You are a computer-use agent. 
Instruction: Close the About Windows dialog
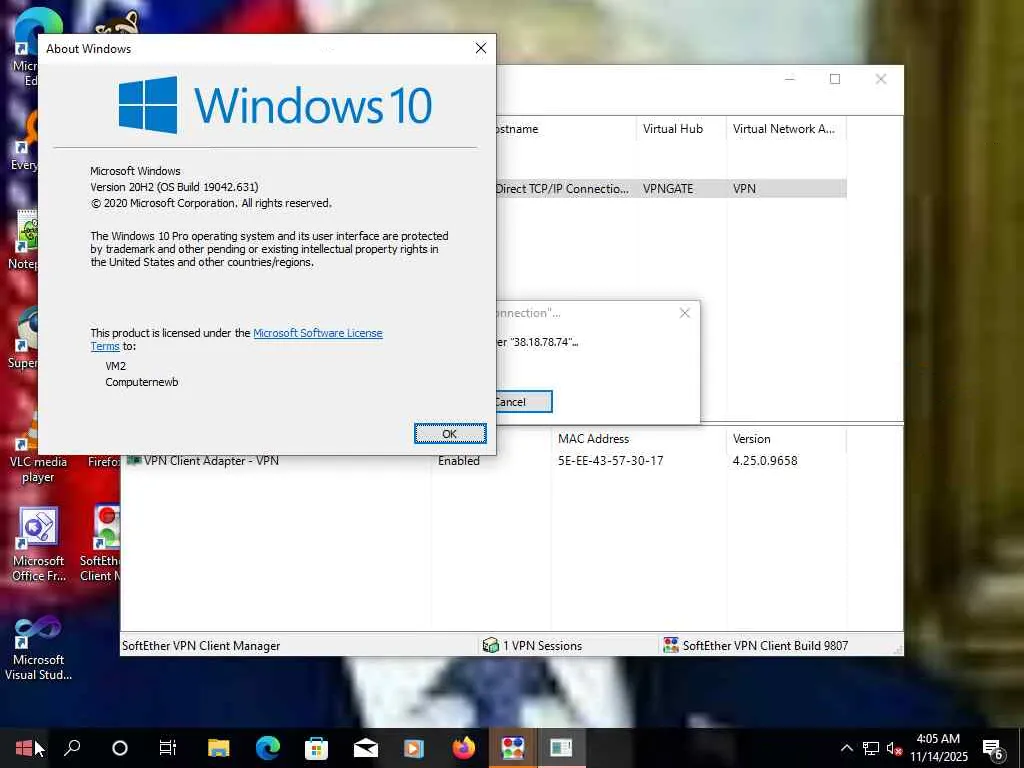click(x=481, y=48)
